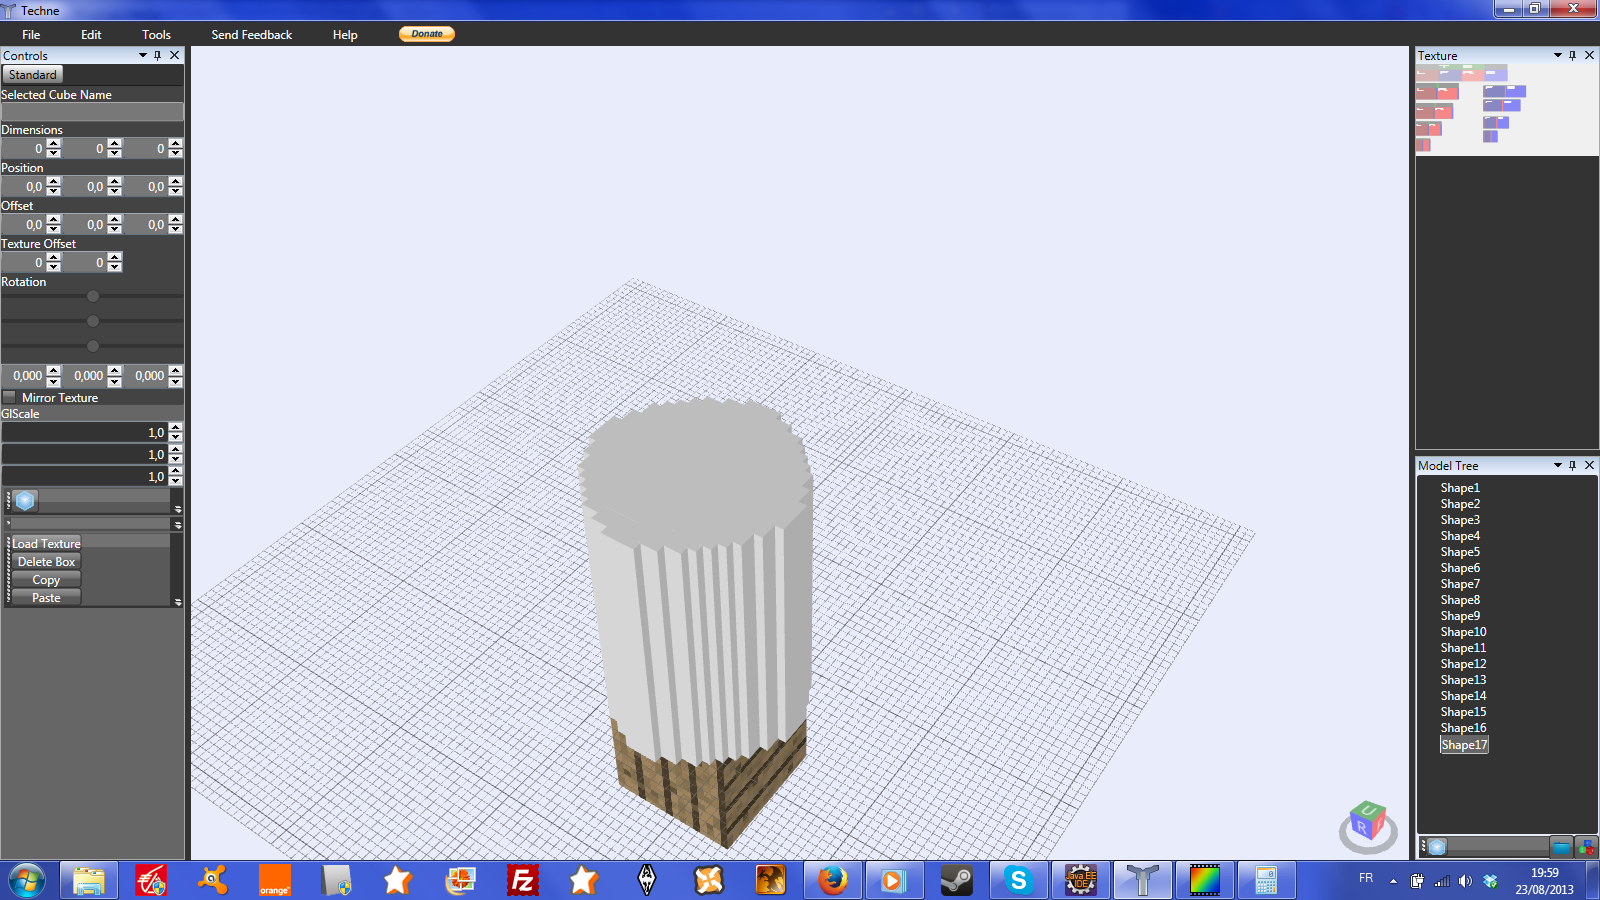Click the first Rotation slider handle

pyautogui.click(x=93, y=296)
